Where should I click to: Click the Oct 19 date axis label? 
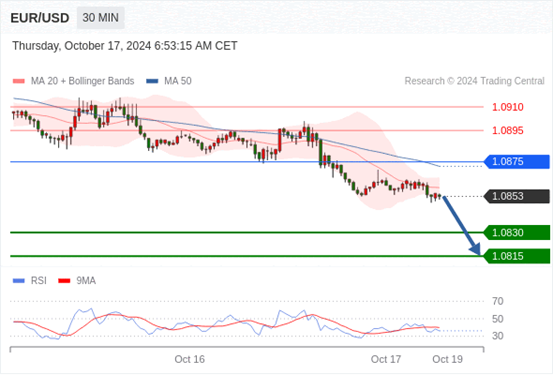click(448, 359)
